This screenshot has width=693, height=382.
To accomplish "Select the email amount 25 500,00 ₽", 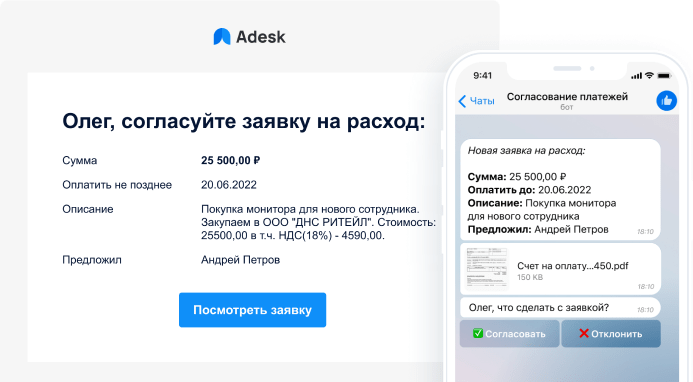I will (x=231, y=160).
